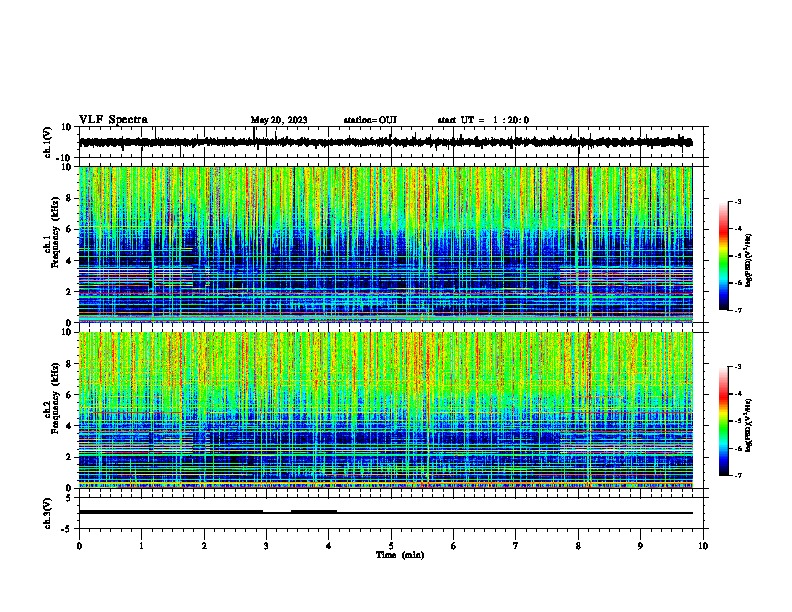Click the "station=OUI" header label
Screen dimensions: 792x612
370,120
